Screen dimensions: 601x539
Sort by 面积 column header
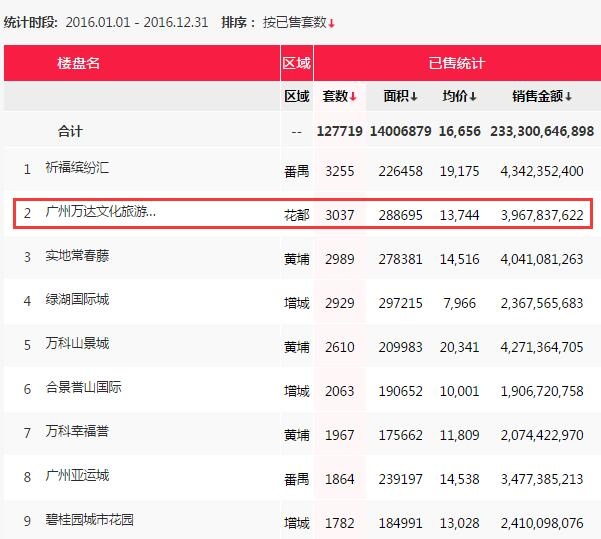coord(400,96)
